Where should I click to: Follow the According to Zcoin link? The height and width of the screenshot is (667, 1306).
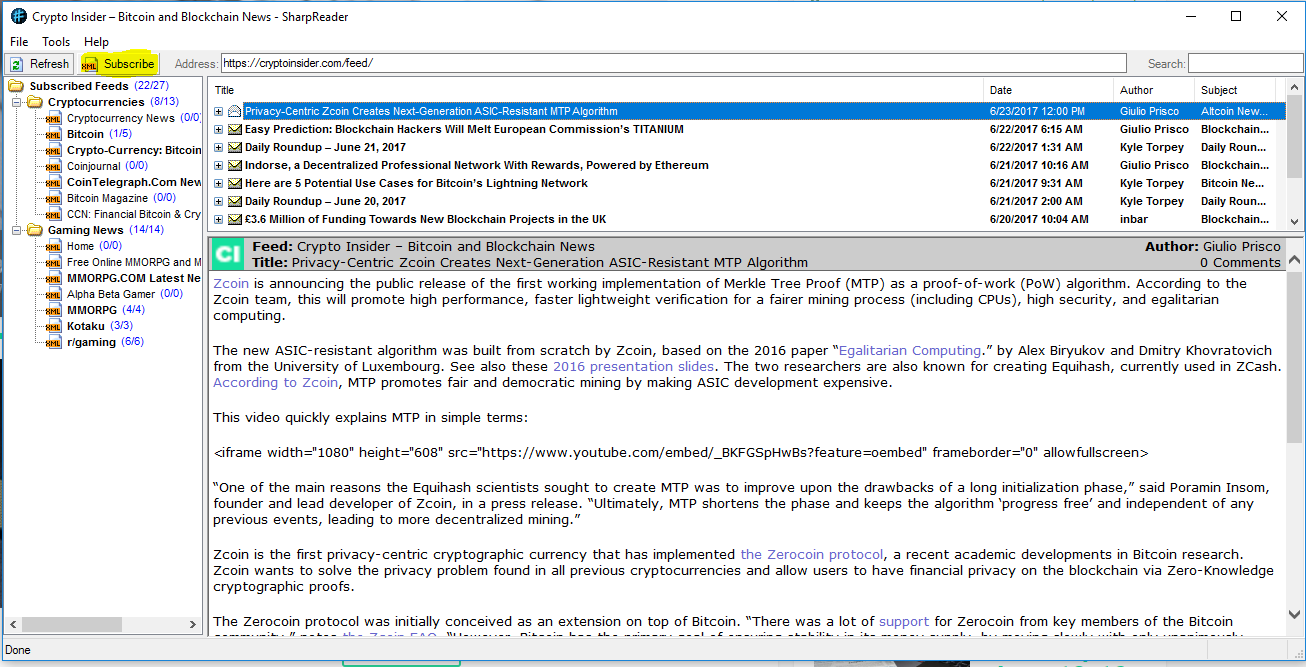click(x=276, y=382)
